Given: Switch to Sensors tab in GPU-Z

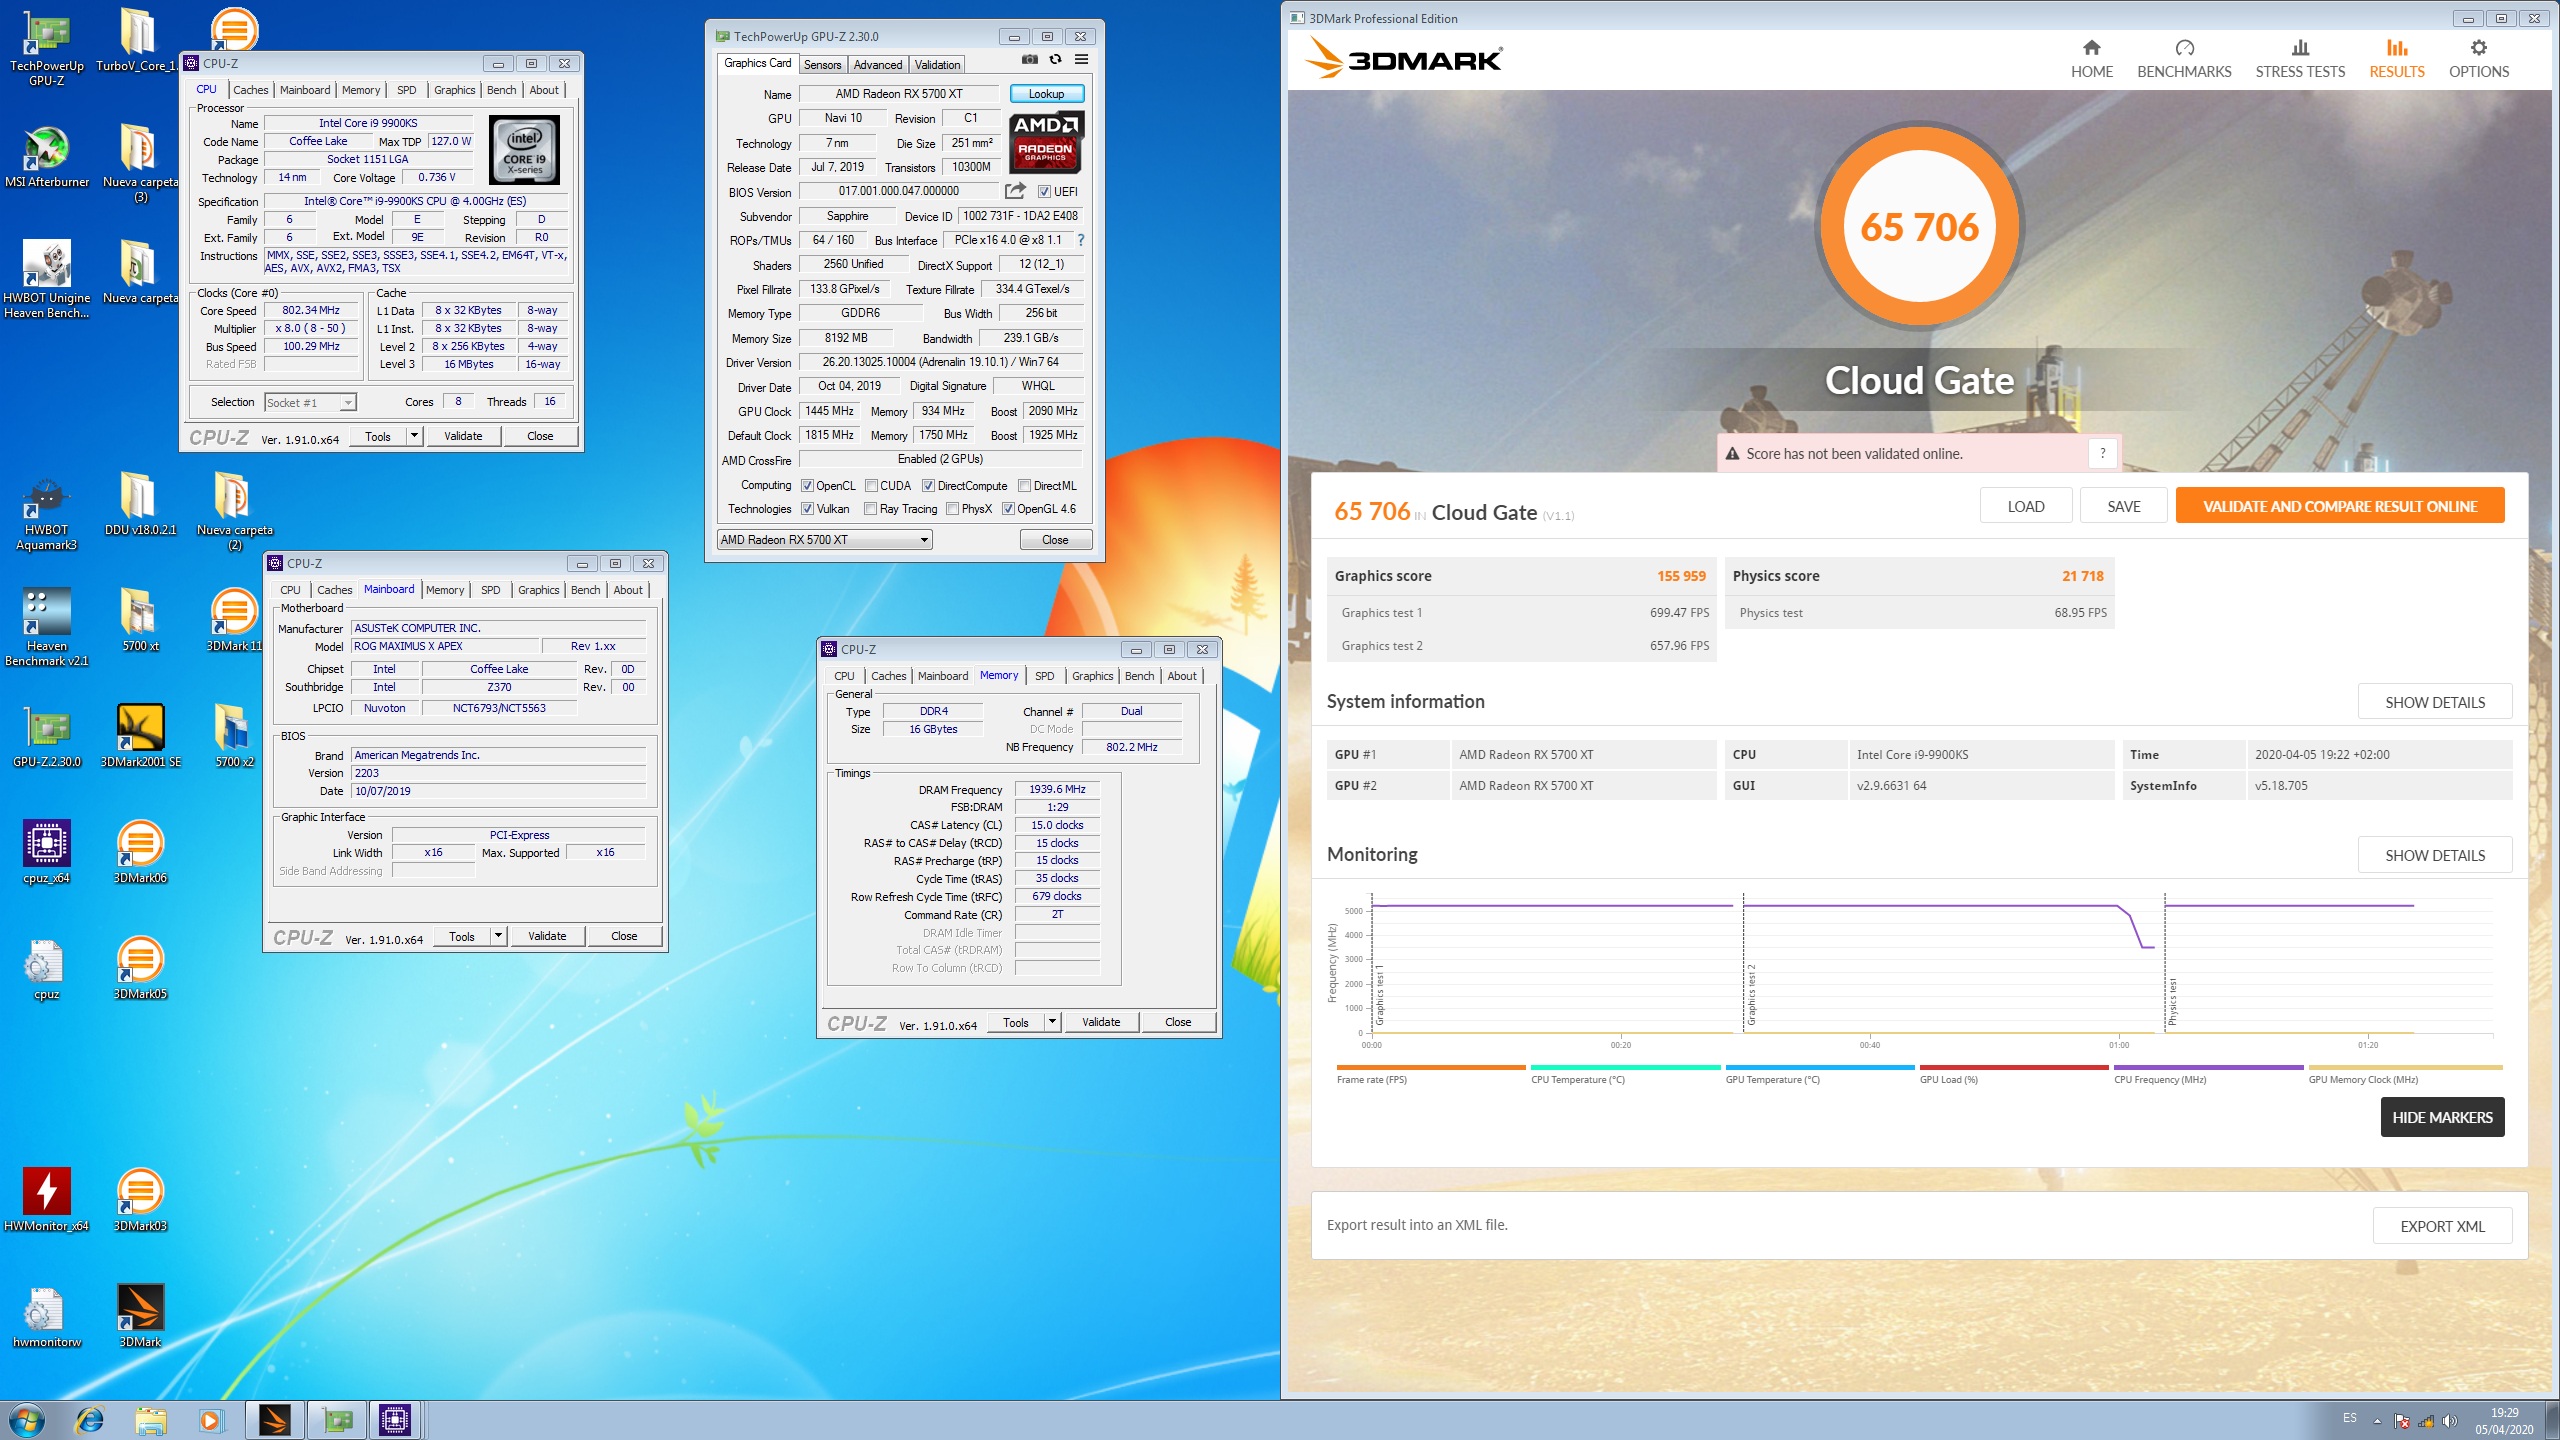Looking at the screenshot, I should click(x=822, y=65).
